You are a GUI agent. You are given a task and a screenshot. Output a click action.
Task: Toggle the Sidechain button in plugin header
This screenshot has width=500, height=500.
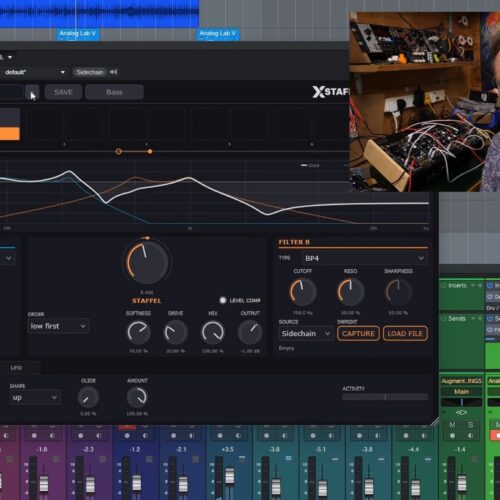tap(90, 72)
